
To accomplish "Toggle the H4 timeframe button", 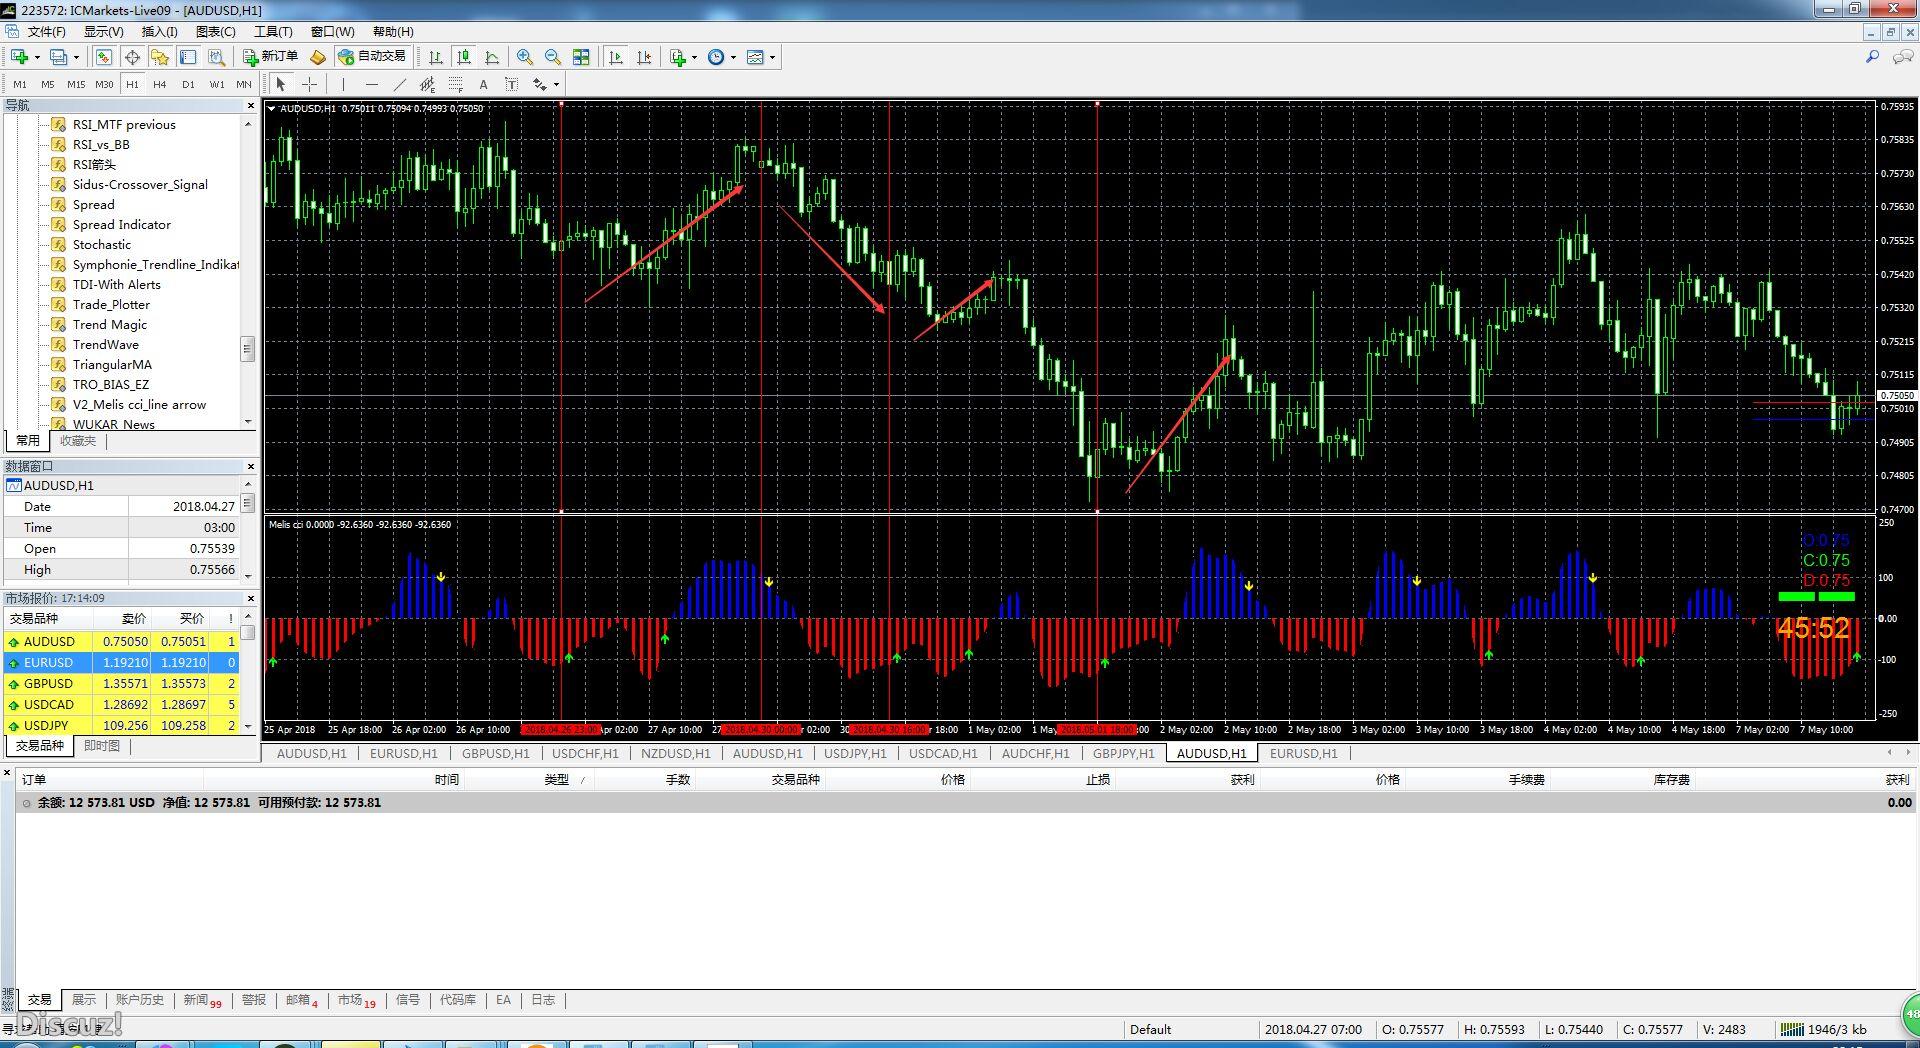I will pos(160,85).
